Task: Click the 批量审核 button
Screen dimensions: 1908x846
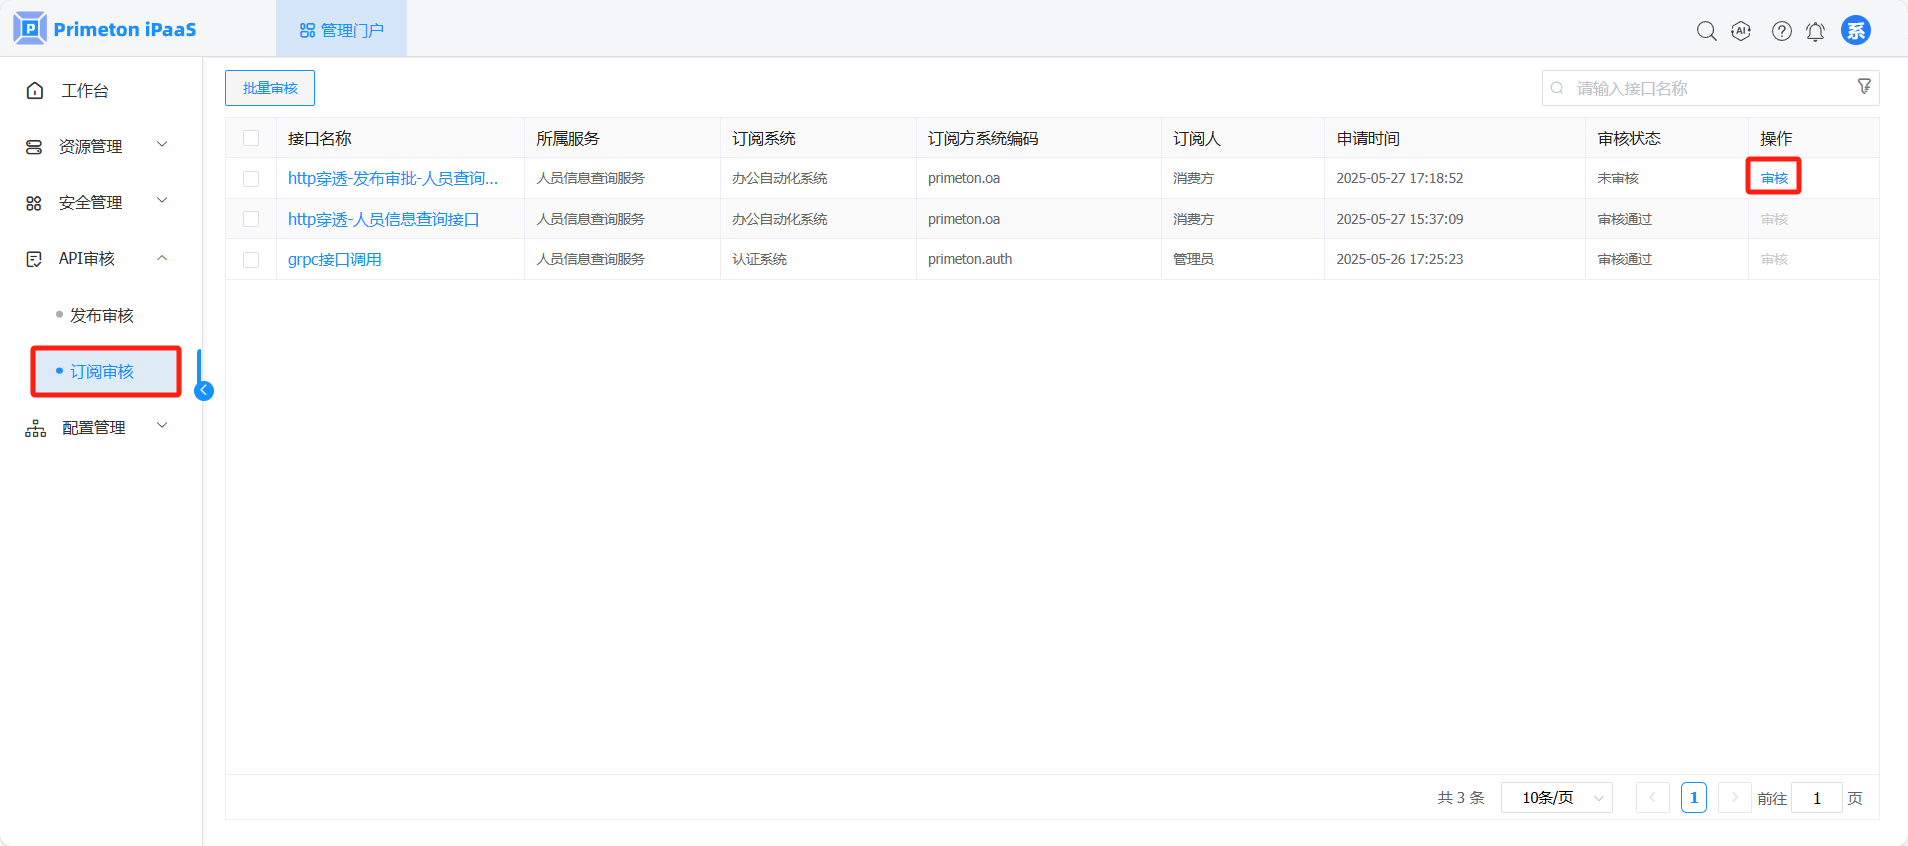Action: tap(270, 88)
